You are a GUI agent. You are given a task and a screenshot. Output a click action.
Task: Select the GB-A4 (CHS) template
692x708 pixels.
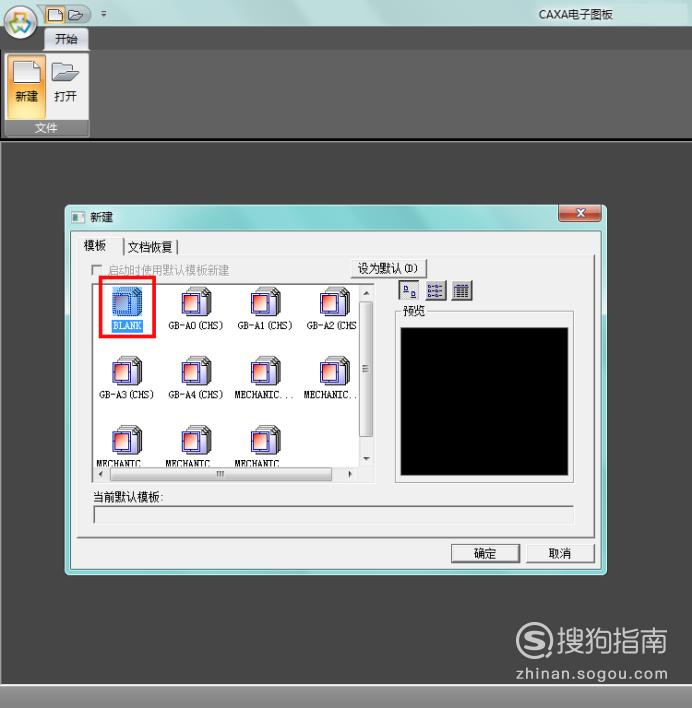[196, 378]
